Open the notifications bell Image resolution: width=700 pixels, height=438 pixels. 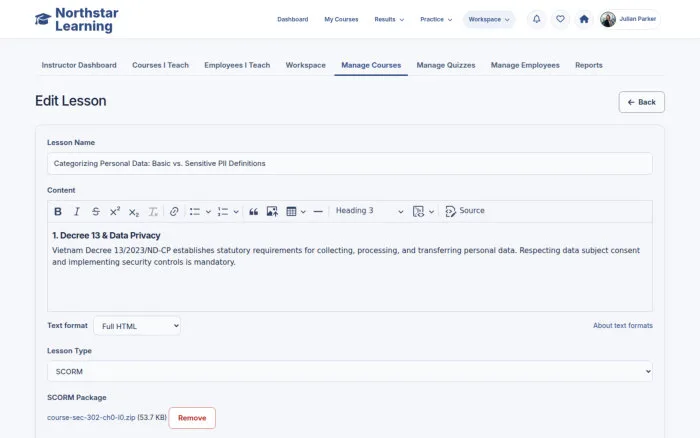pyautogui.click(x=537, y=19)
